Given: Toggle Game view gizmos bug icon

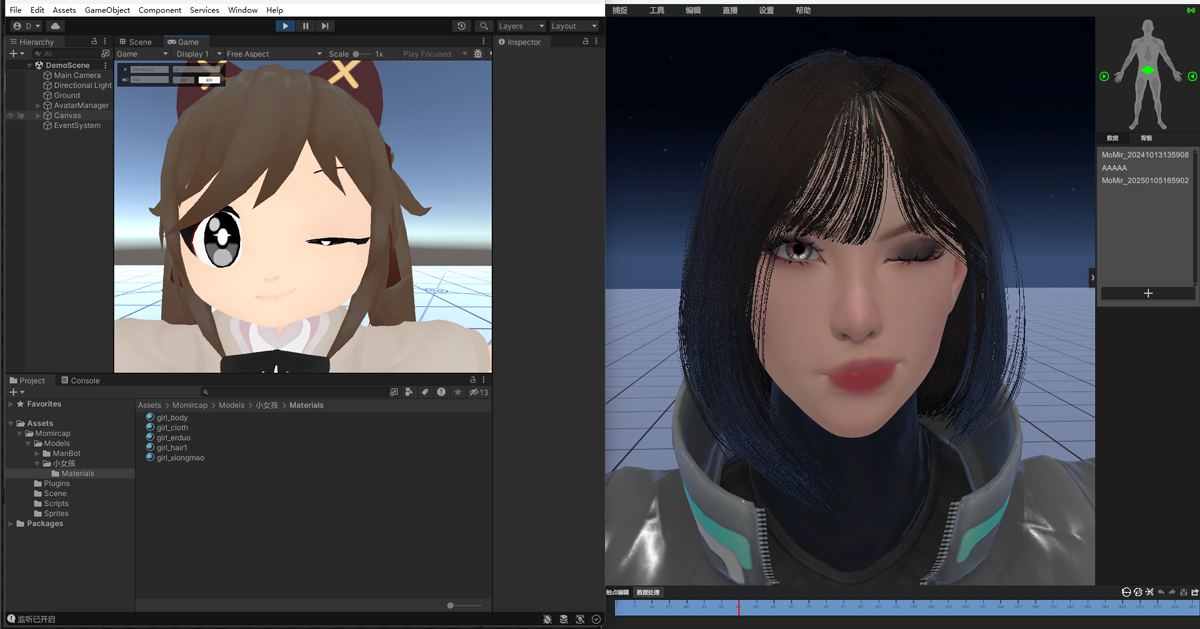Looking at the screenshot, I should pos(478,54).
